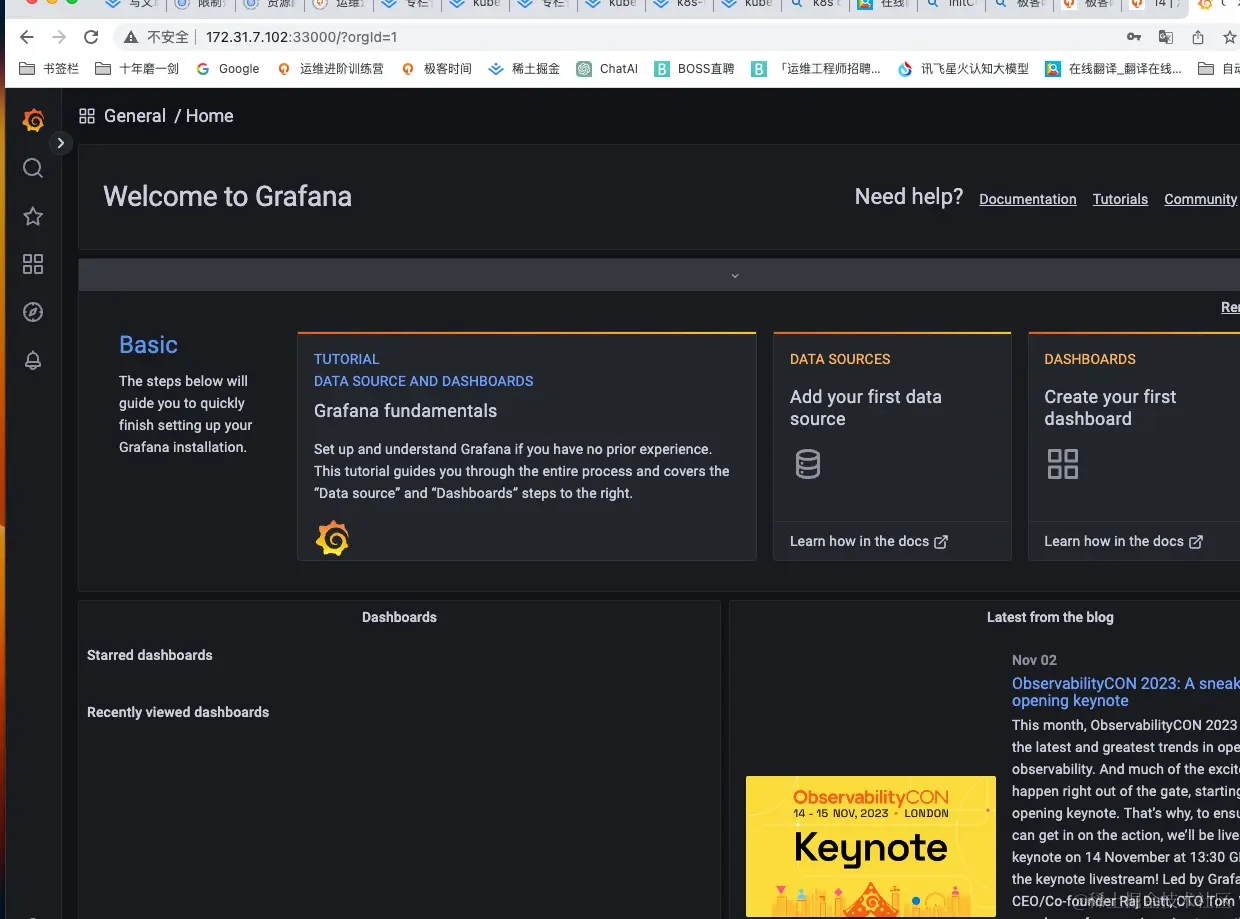Open the dashboard search magnifier icon
1240x919 pixels.
pyautogui.click(x=33, y=168)
